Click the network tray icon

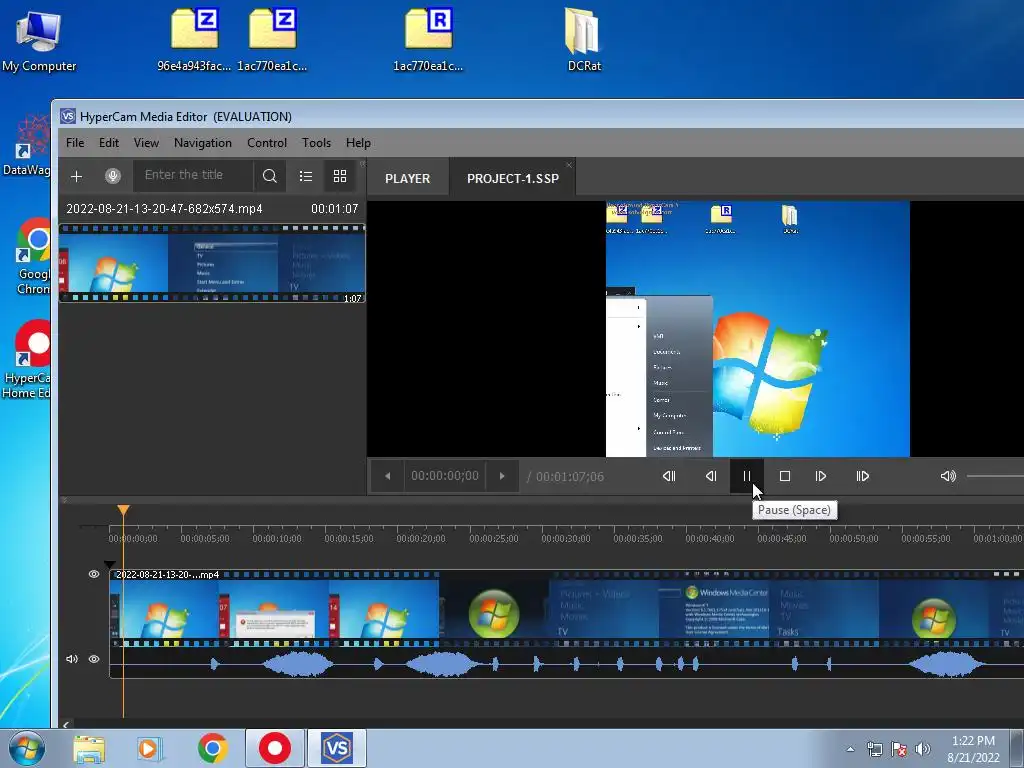[x=874, y=749]
